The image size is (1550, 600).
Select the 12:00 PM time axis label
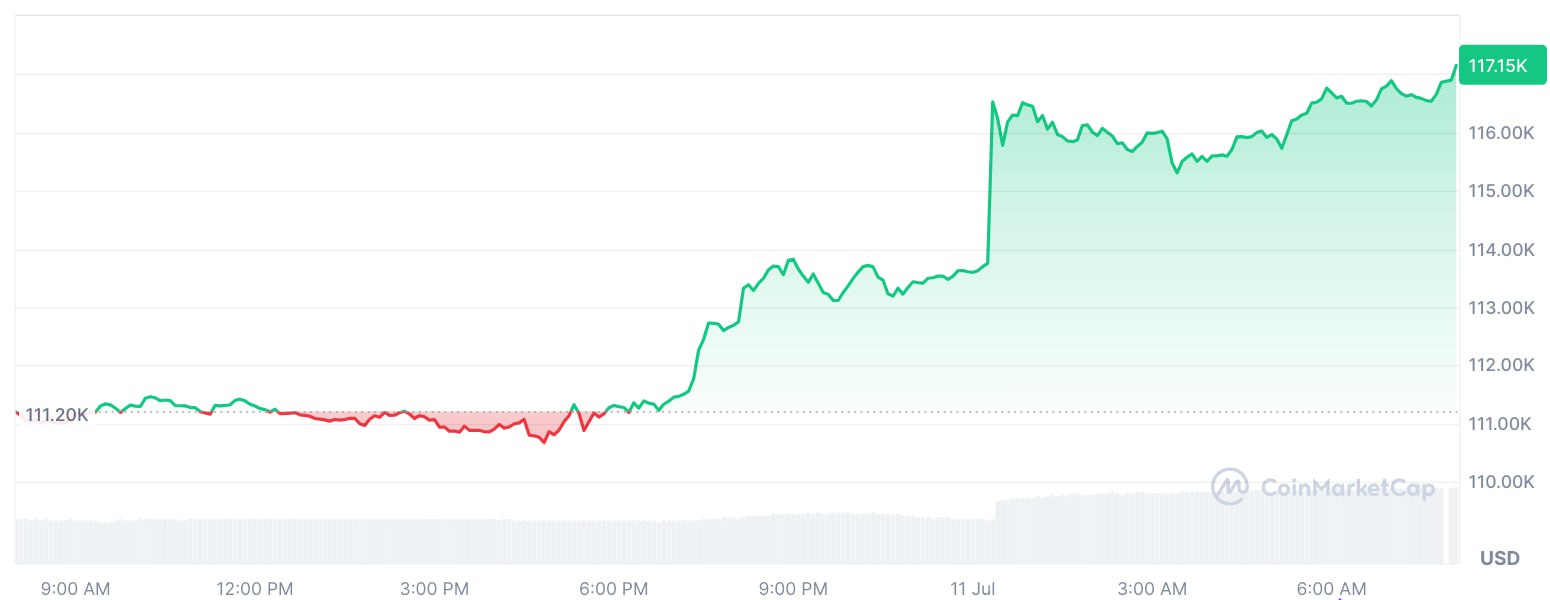(255, 589)
